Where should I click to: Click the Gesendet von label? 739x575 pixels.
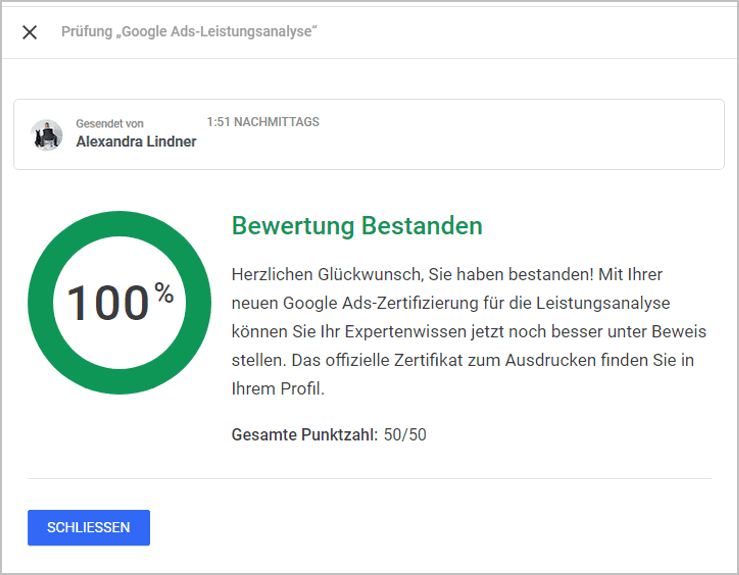pyautogui.click(x=110, y=123)
